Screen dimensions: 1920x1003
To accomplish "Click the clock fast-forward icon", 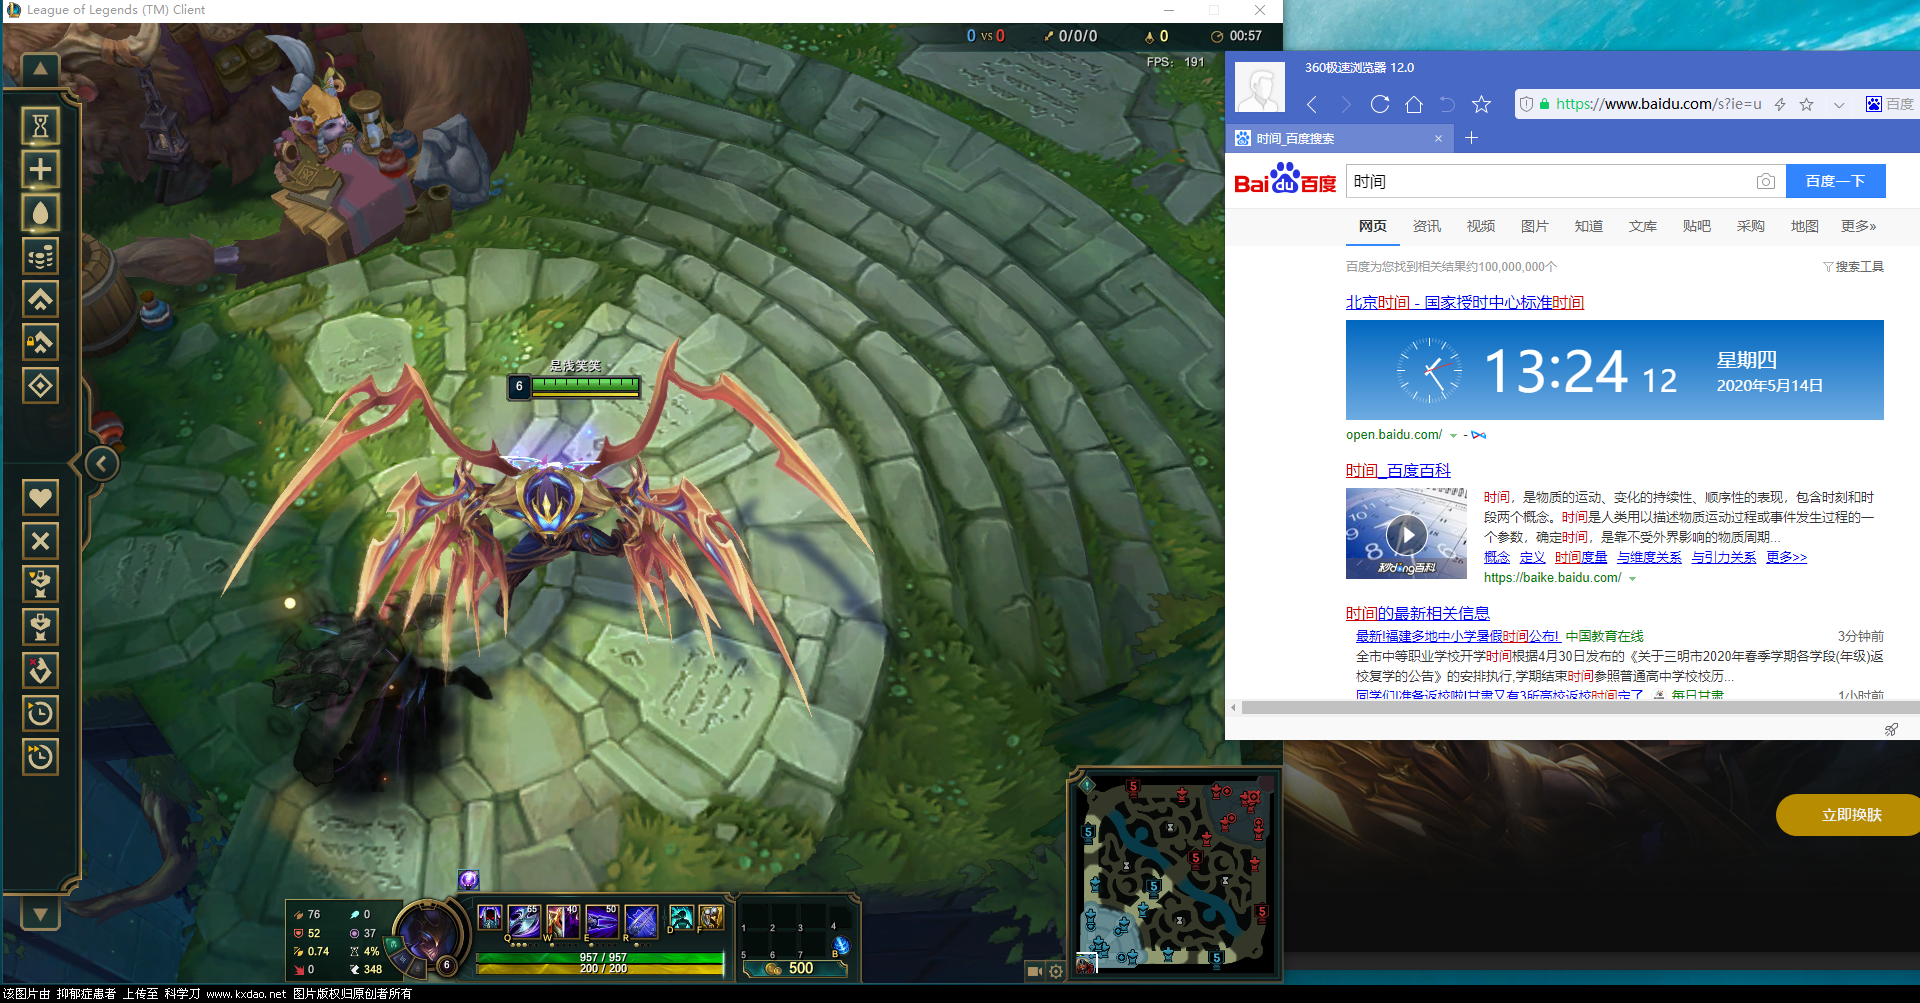I will pos(40,713).
